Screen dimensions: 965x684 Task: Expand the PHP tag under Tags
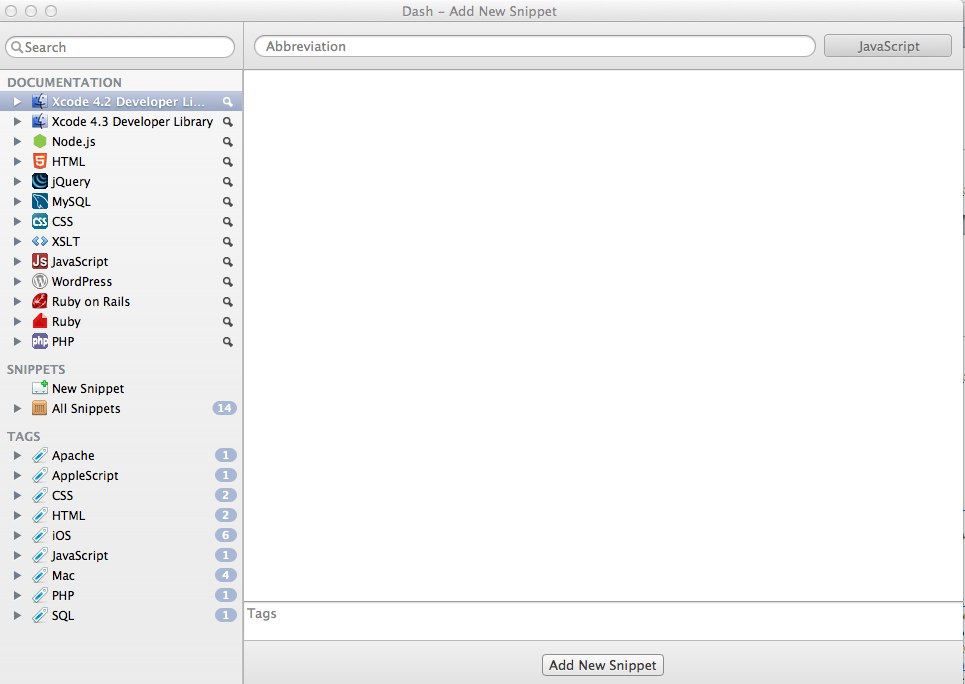tap(17, 595)
